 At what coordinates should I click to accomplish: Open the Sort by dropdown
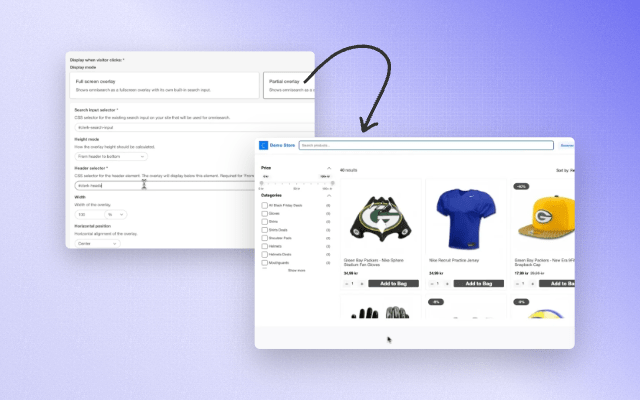tap(565, 170)
